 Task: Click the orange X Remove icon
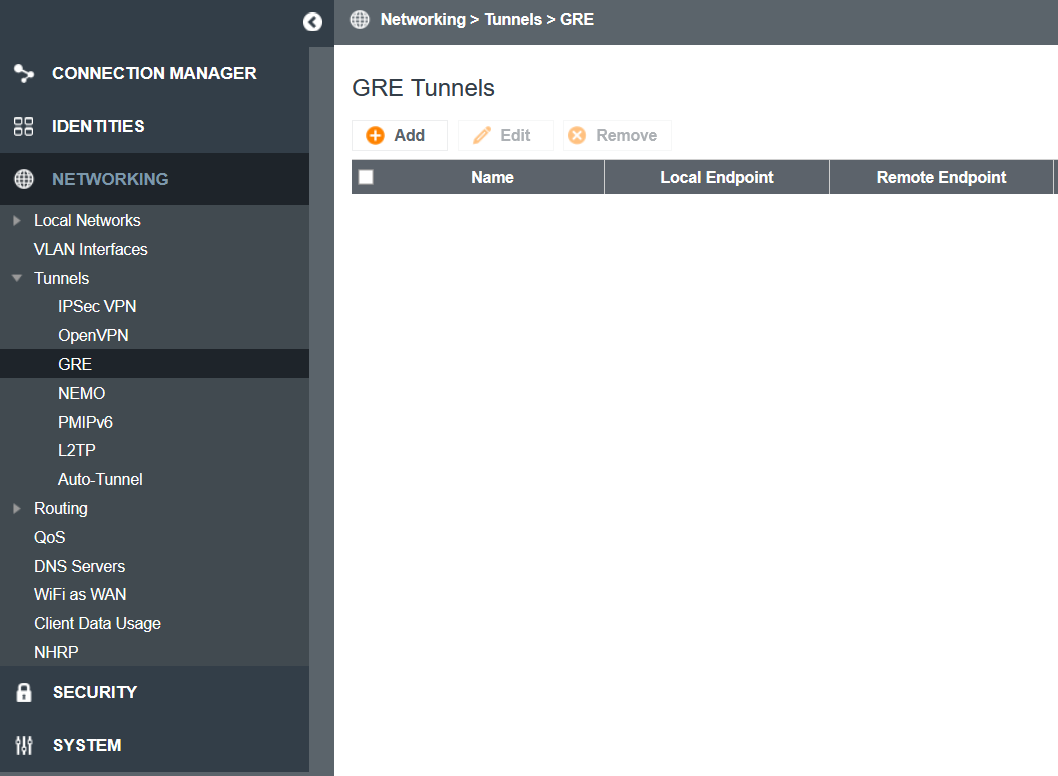tap(577, 136)
